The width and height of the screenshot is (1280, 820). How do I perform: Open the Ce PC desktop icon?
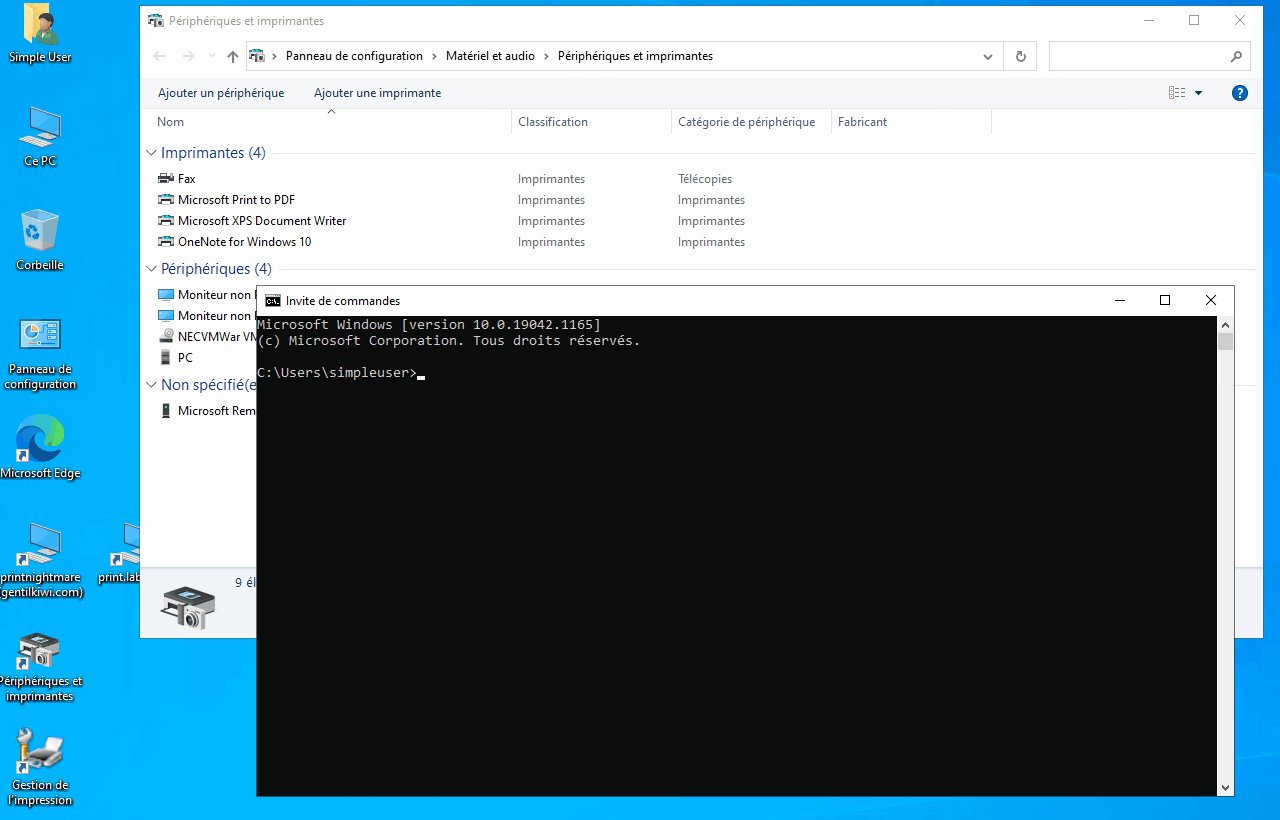(x=40, y=137)
